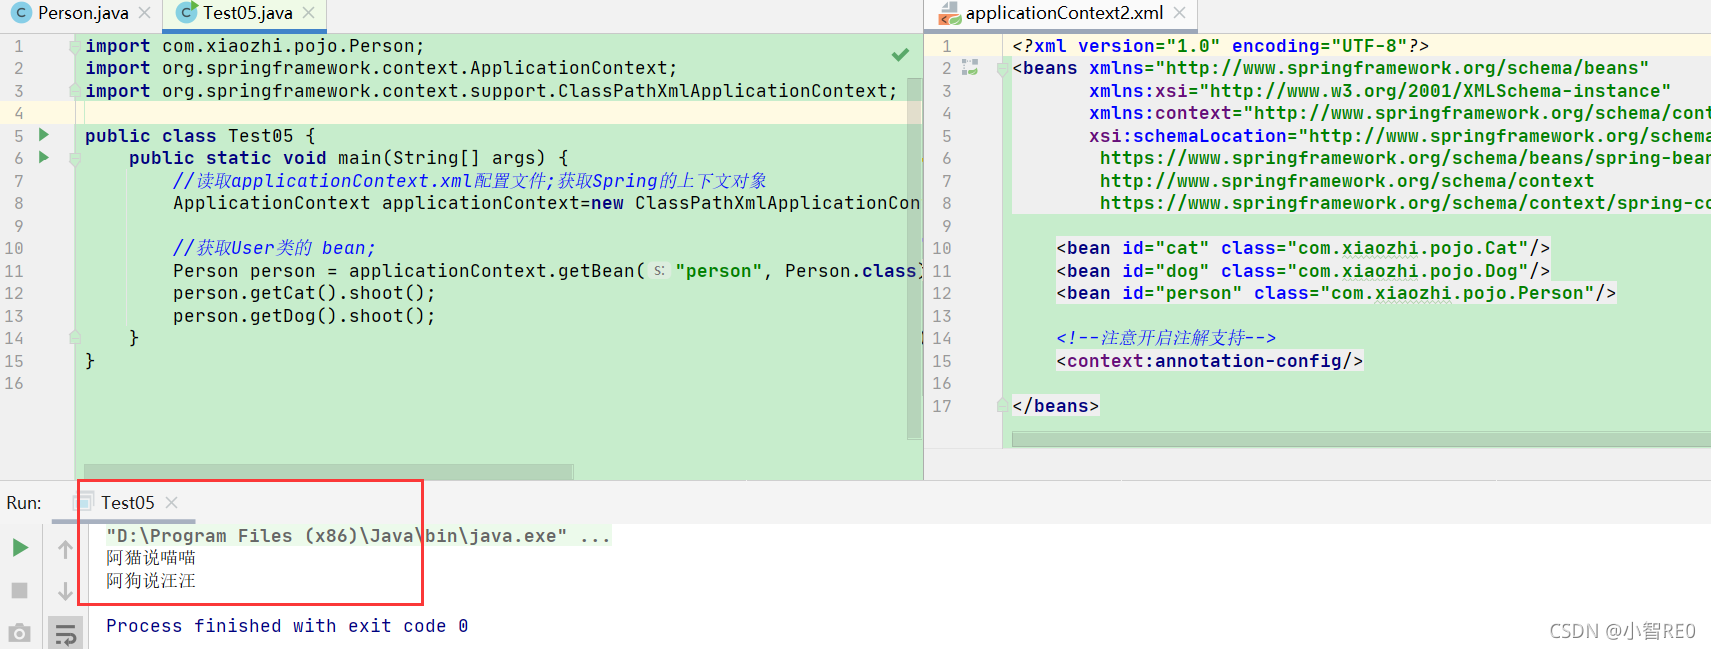Collapse the main method fold at line 6
Screen dimensions: 1711x649
coord(75,158)
